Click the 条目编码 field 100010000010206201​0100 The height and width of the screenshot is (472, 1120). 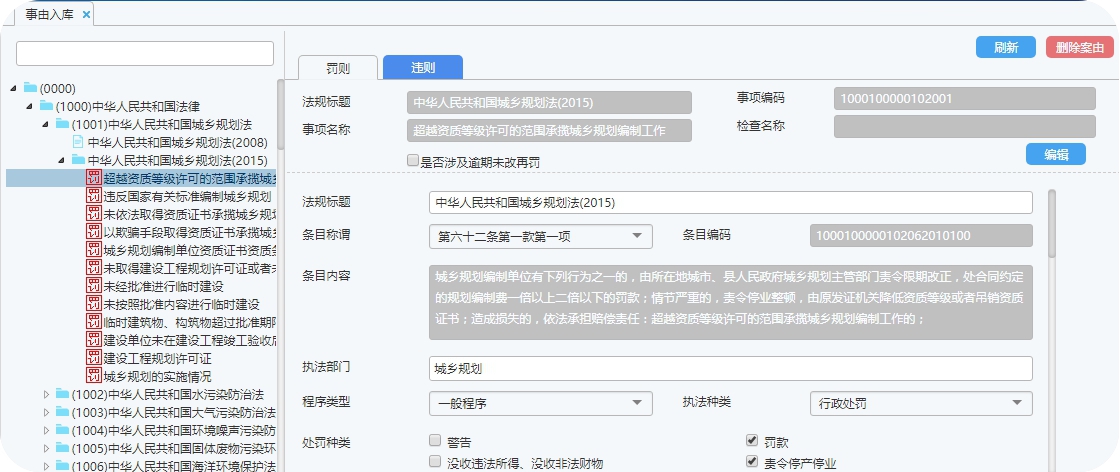coord(921,236)
